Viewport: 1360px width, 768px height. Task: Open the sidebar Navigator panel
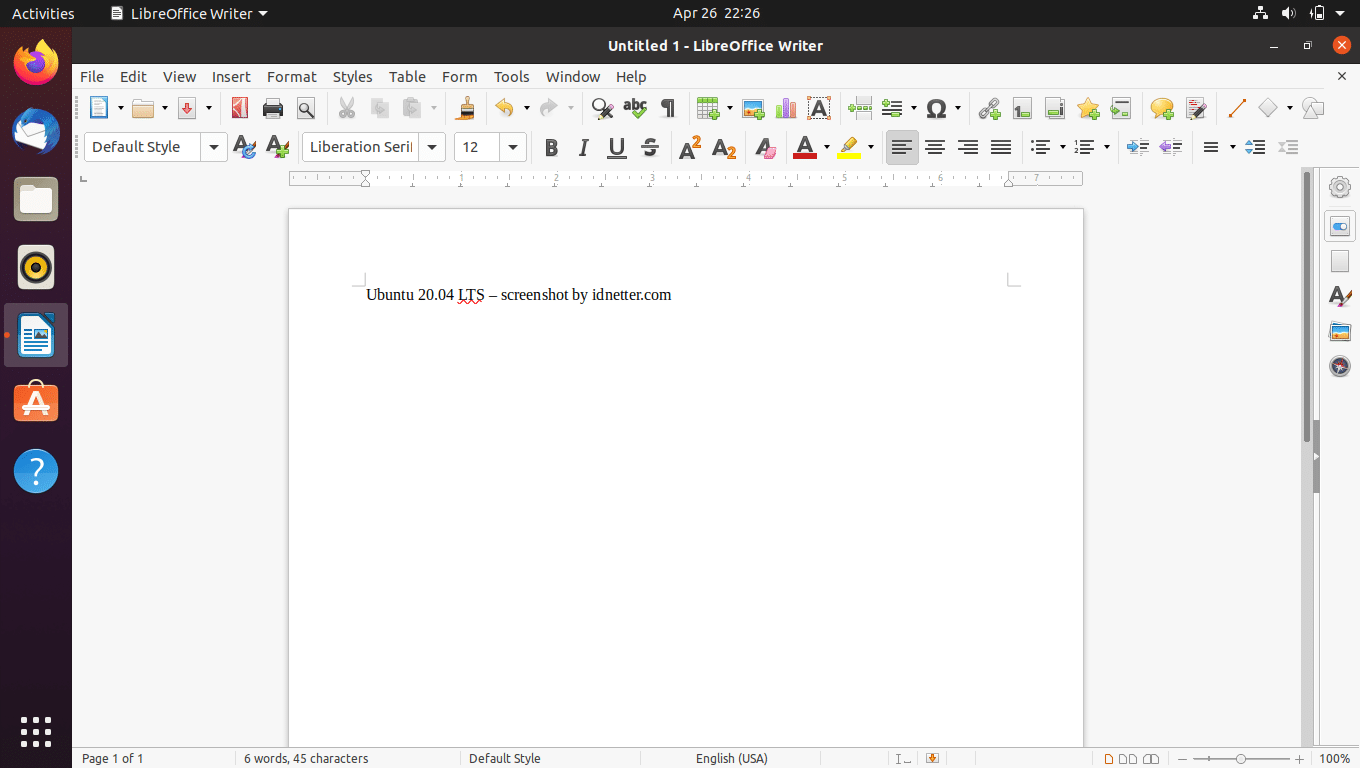coord(1340,366)
